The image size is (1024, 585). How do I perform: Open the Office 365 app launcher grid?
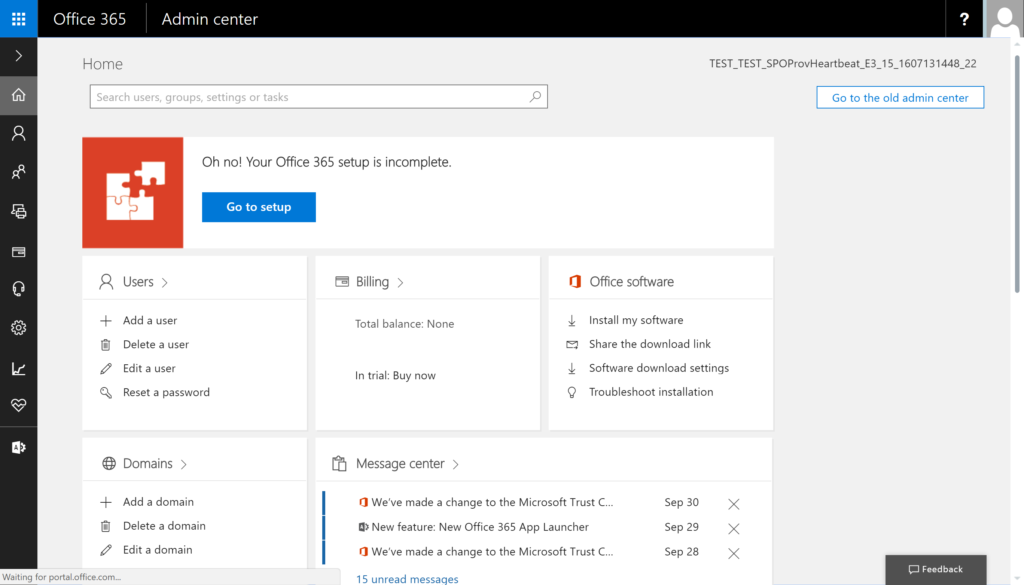(x=18, y=18)
